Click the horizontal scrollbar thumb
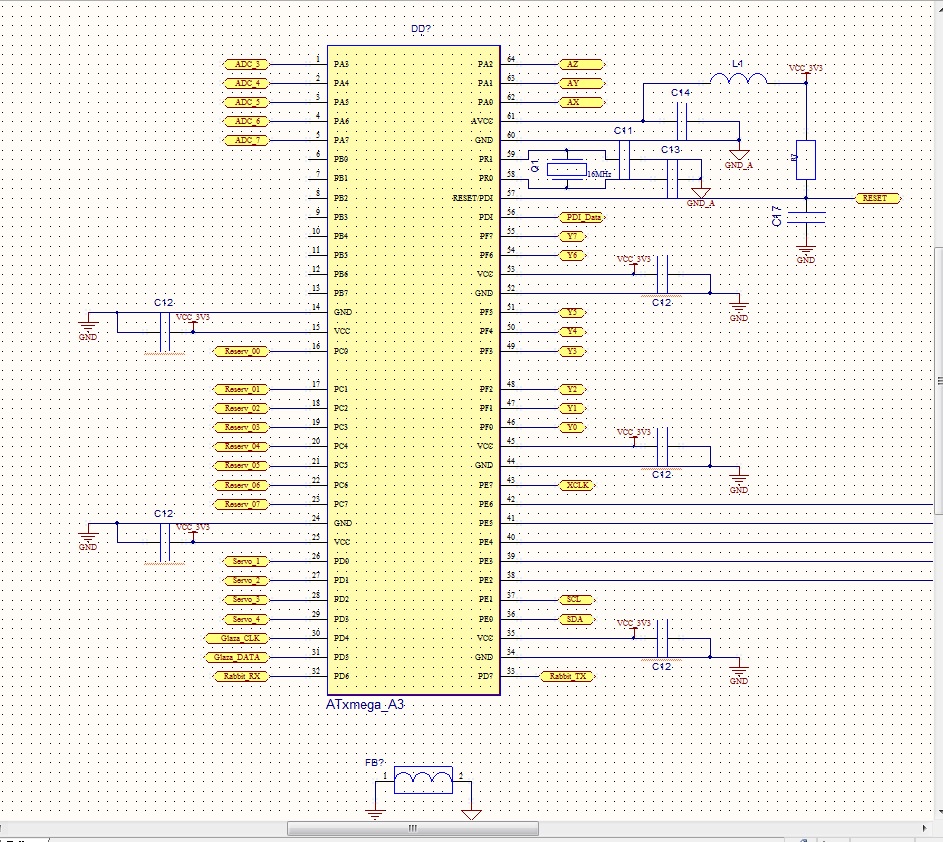The width and height of the screenshot is (943, 842). coord(412,828)
